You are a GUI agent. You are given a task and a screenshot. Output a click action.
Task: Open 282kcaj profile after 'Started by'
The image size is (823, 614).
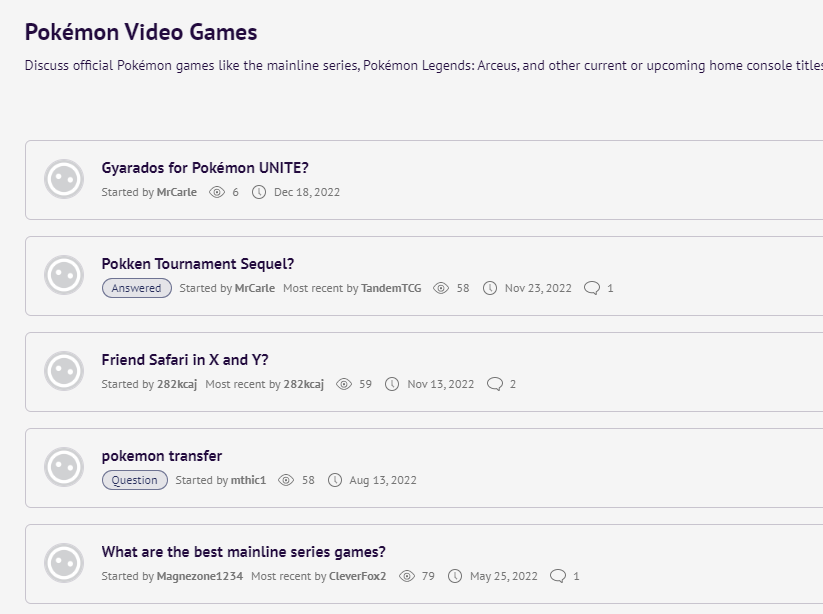click(x=177, y=385)
